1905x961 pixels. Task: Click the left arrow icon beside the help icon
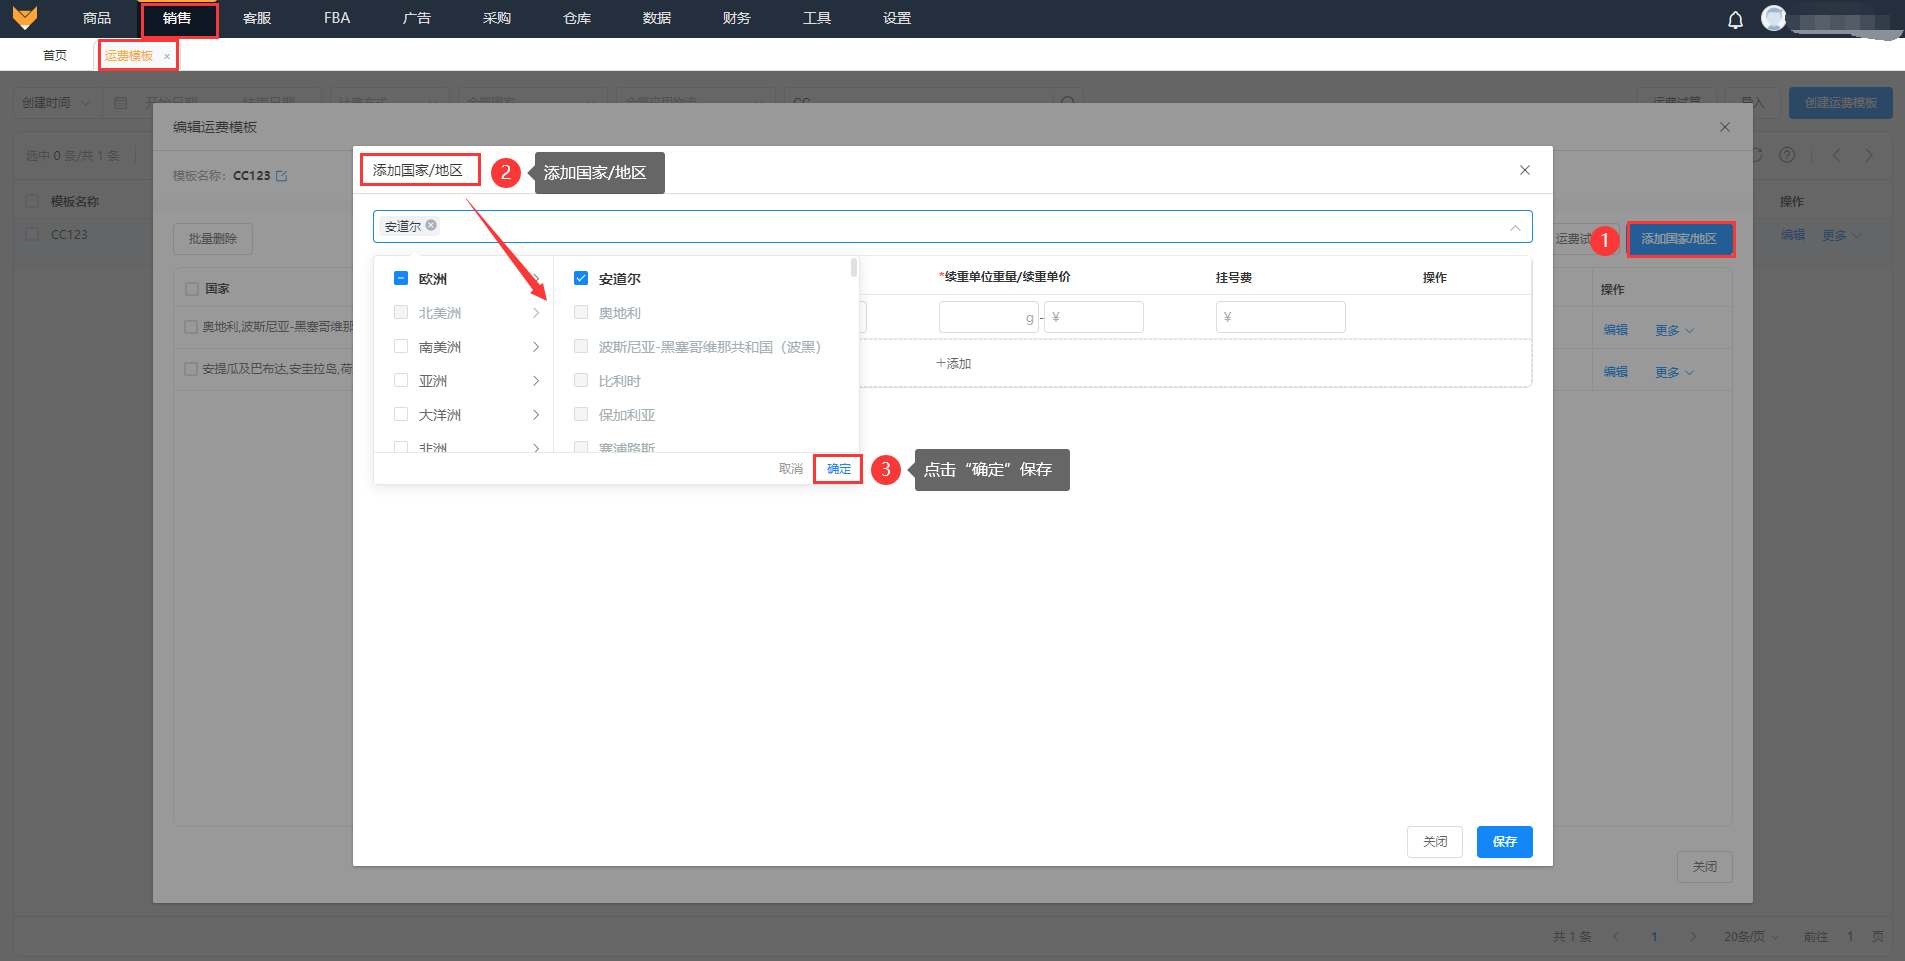click(x=1836, y=155)
